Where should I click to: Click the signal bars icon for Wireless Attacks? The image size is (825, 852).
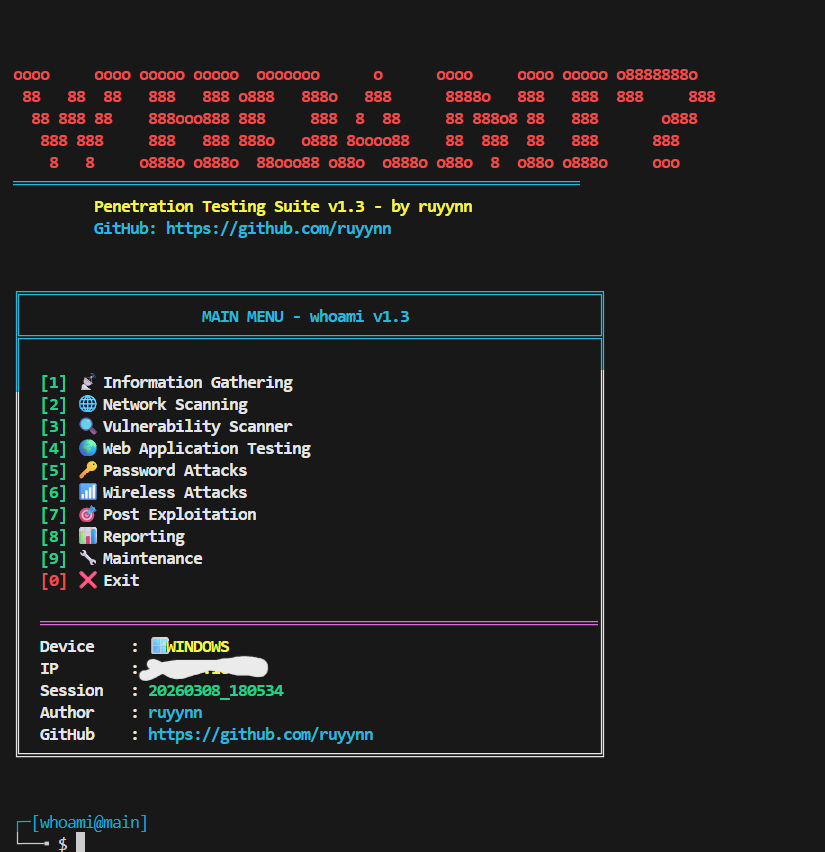[88, 492]
